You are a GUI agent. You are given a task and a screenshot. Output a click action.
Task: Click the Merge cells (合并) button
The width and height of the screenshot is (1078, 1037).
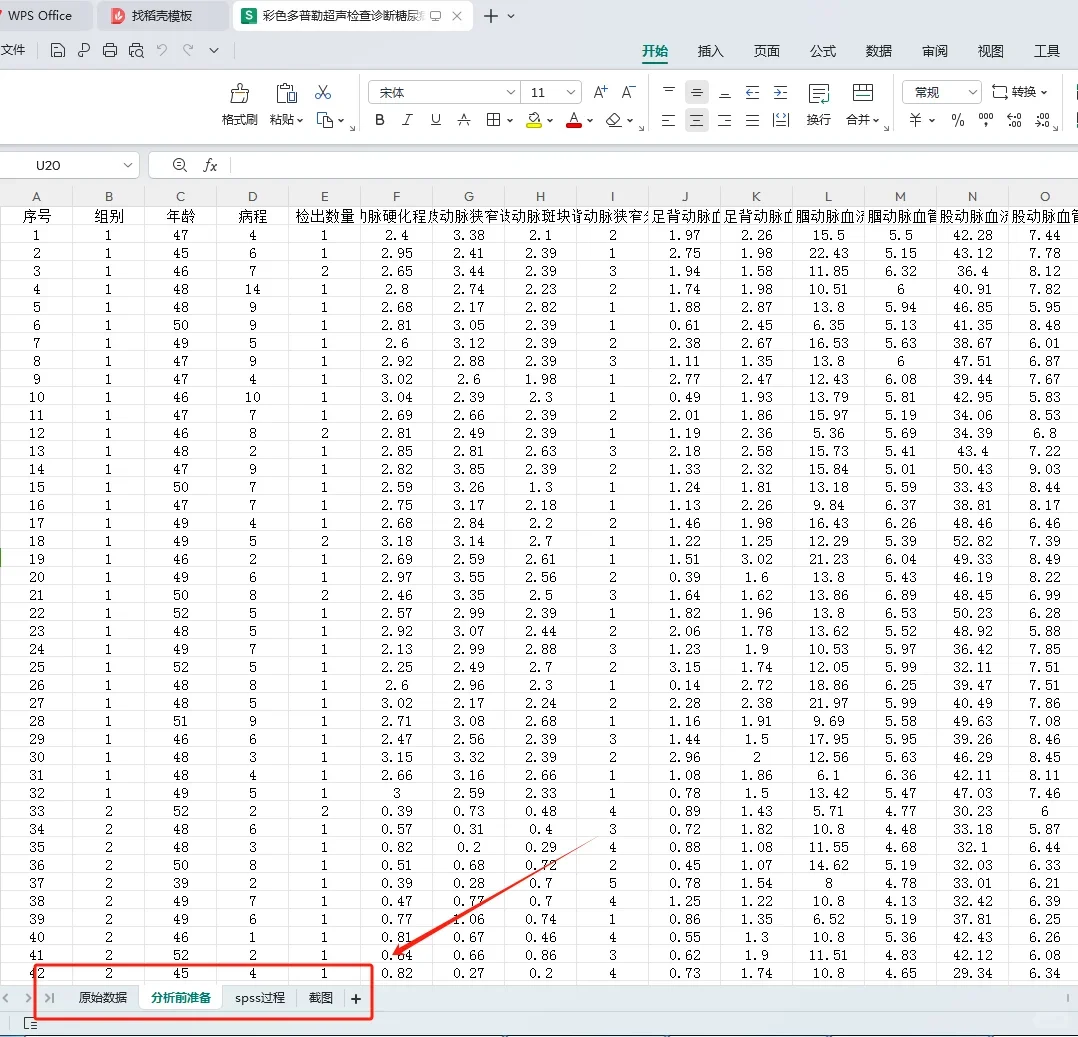coord(862,105)
